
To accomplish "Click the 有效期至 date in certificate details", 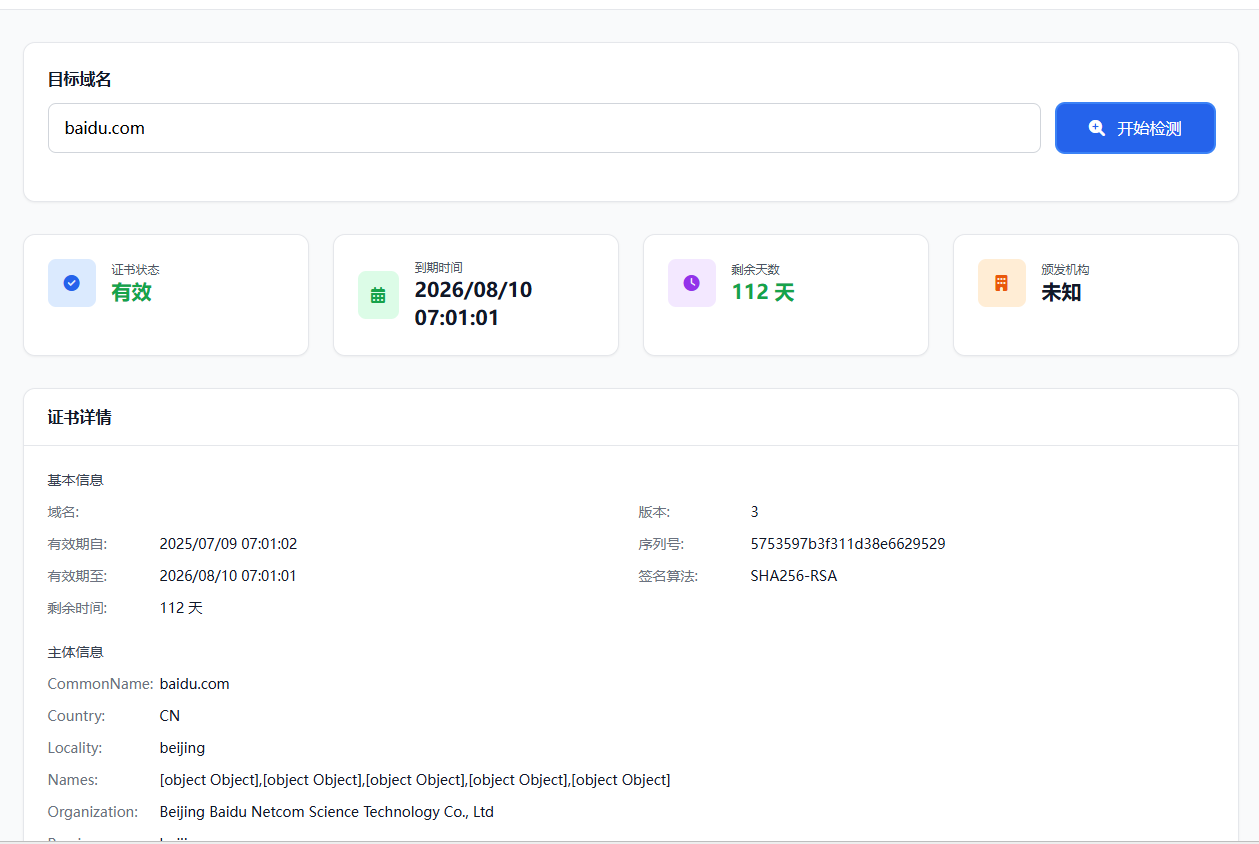I will pos(228,576).
